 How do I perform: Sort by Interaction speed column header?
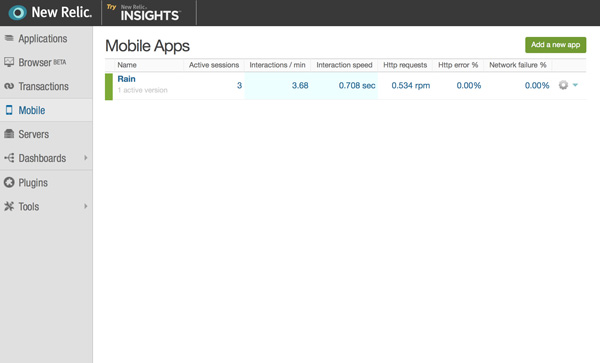coord(344,65)
